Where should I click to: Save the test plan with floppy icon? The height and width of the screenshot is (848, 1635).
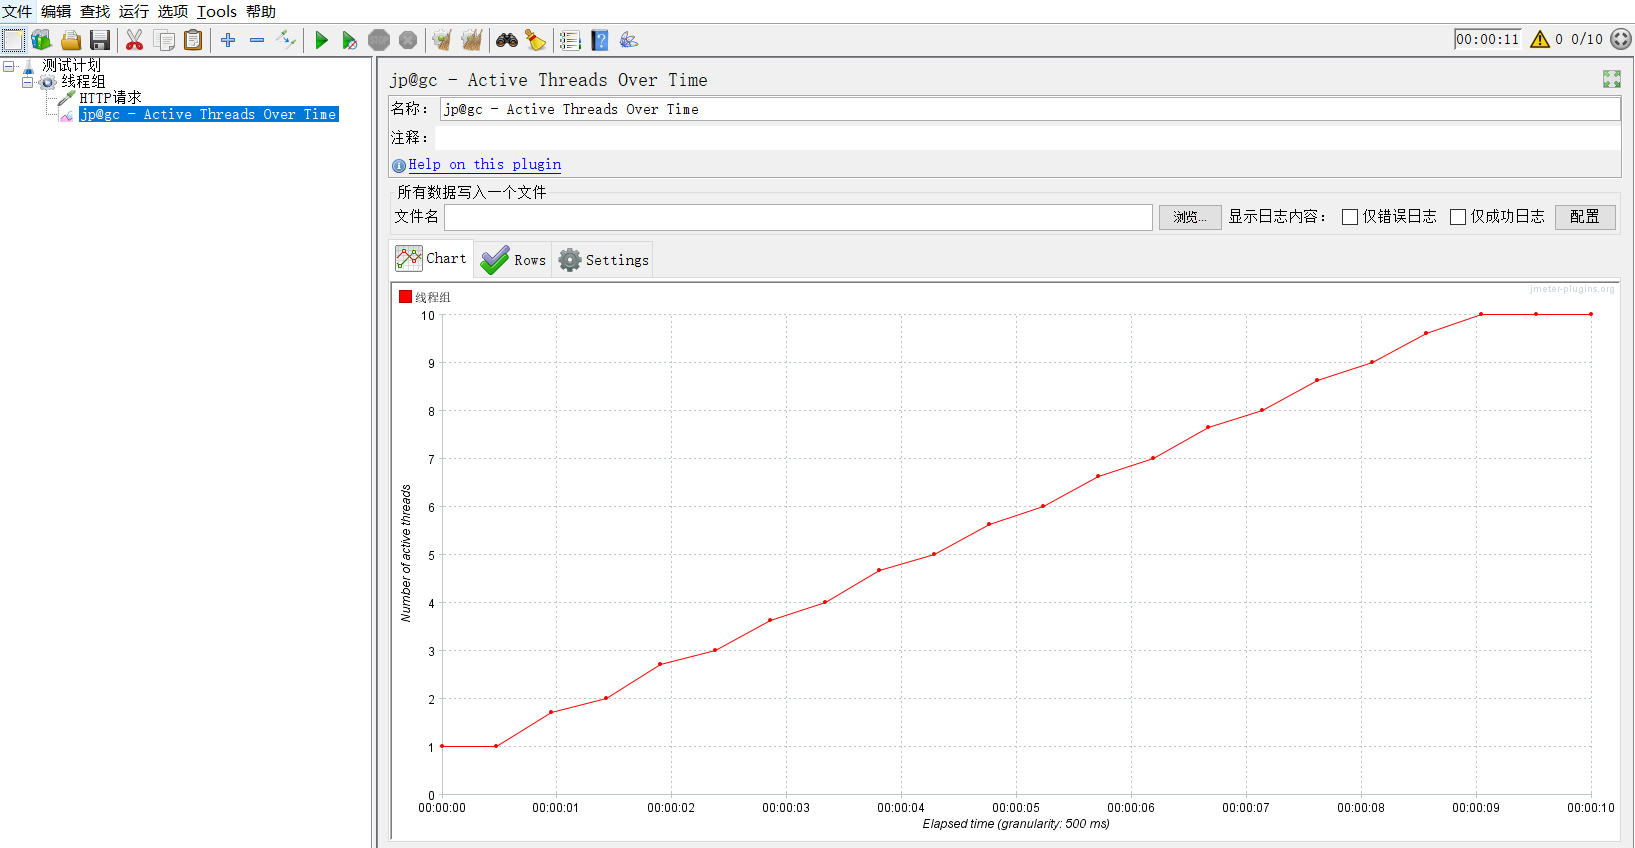(100, 40)
